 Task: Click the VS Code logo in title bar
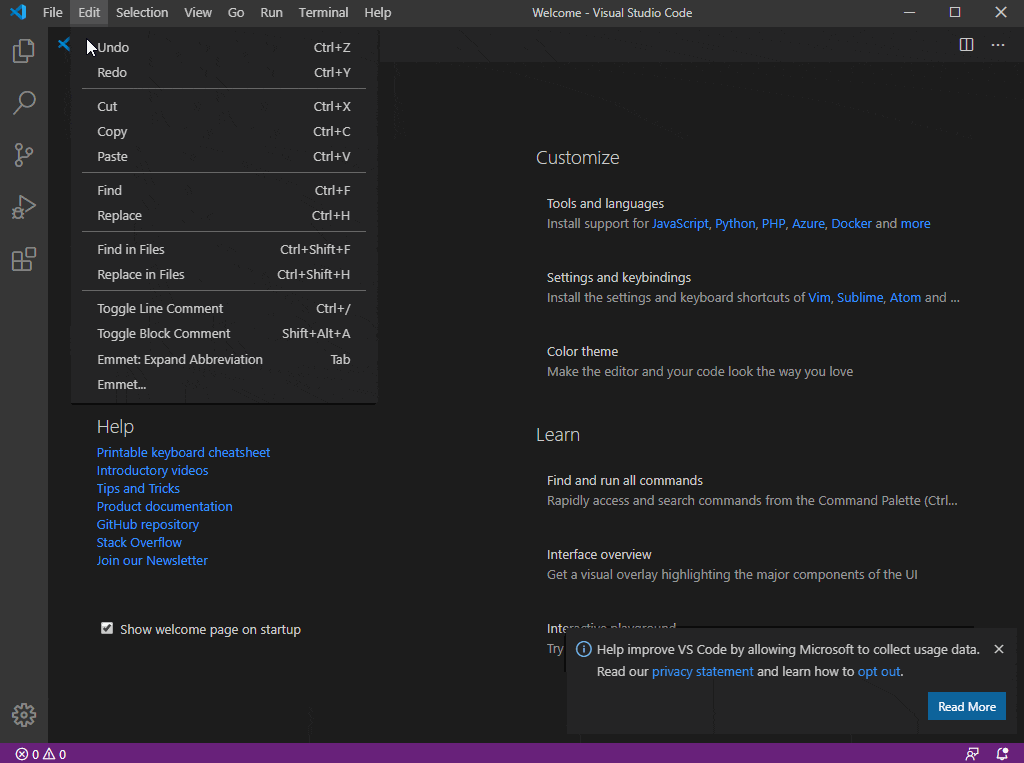tap(18, 12)
